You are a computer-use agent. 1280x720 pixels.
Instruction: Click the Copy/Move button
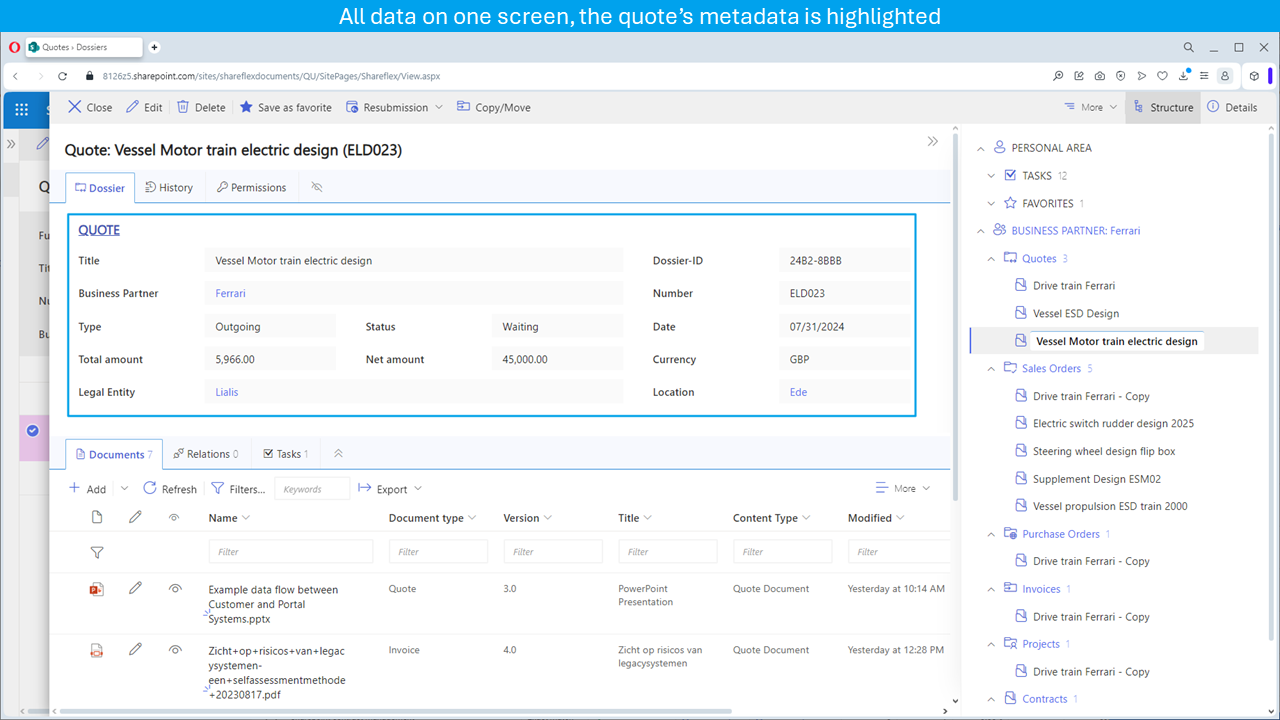coord(493,107)
